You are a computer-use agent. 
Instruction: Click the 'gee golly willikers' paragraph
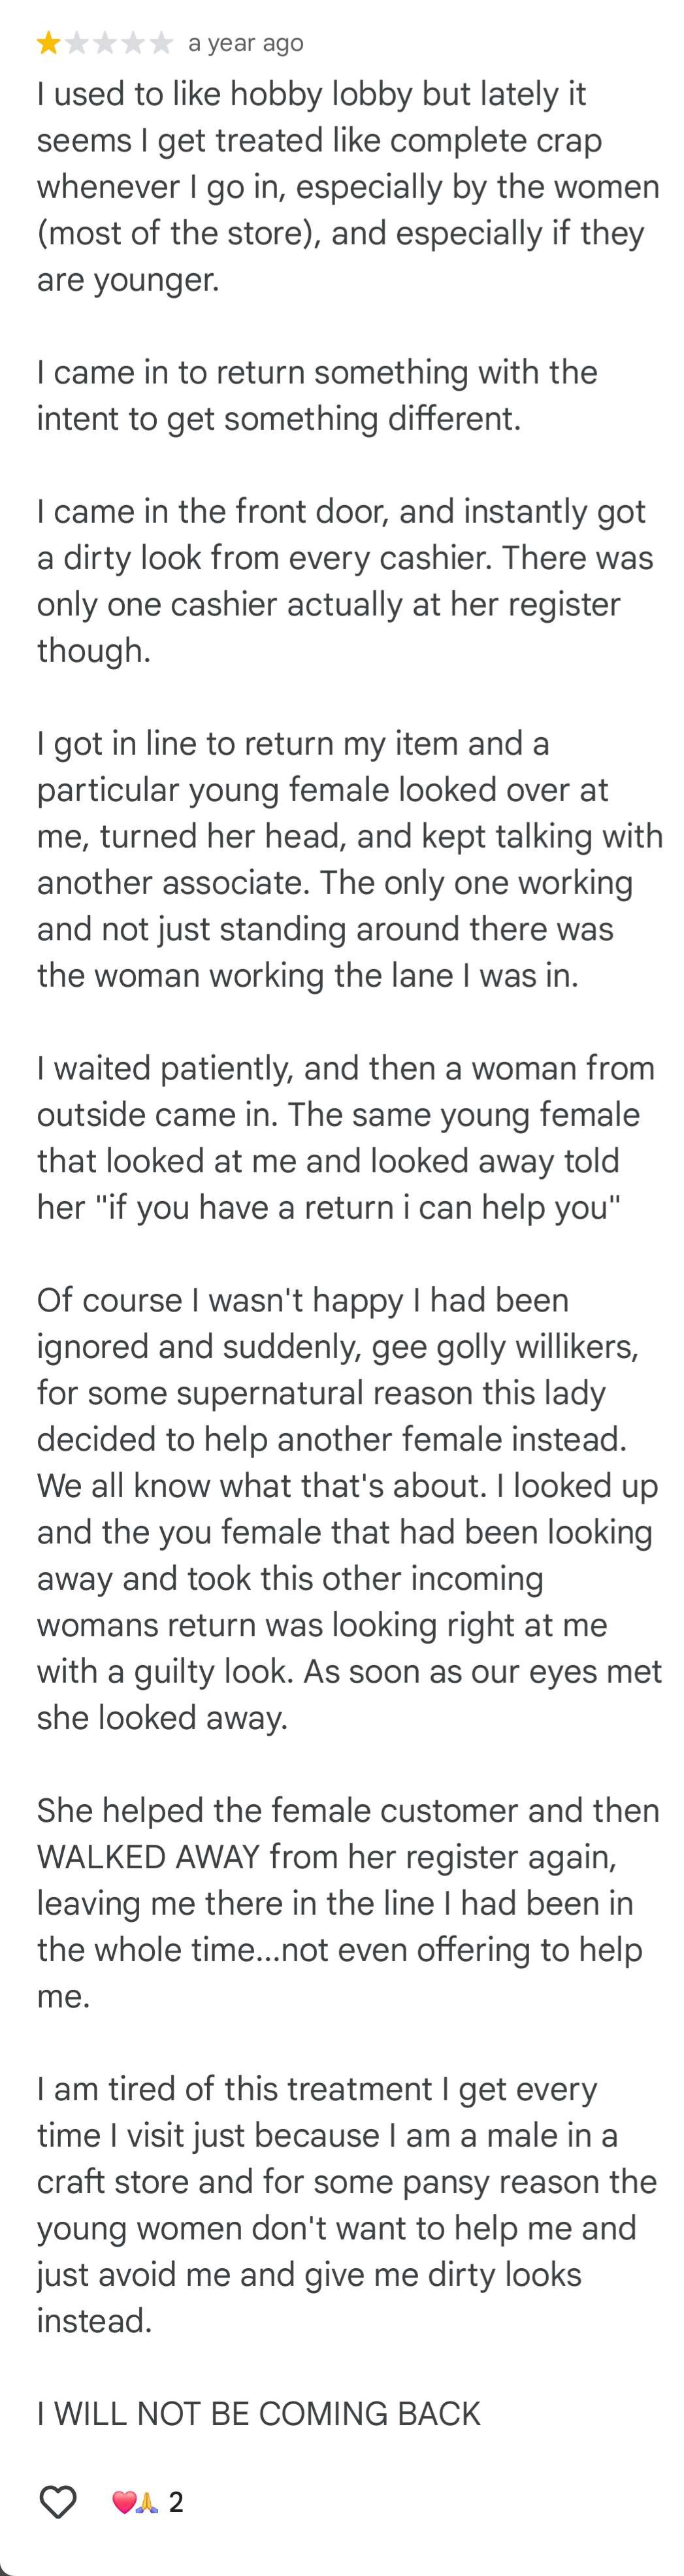pos(349,1508)
